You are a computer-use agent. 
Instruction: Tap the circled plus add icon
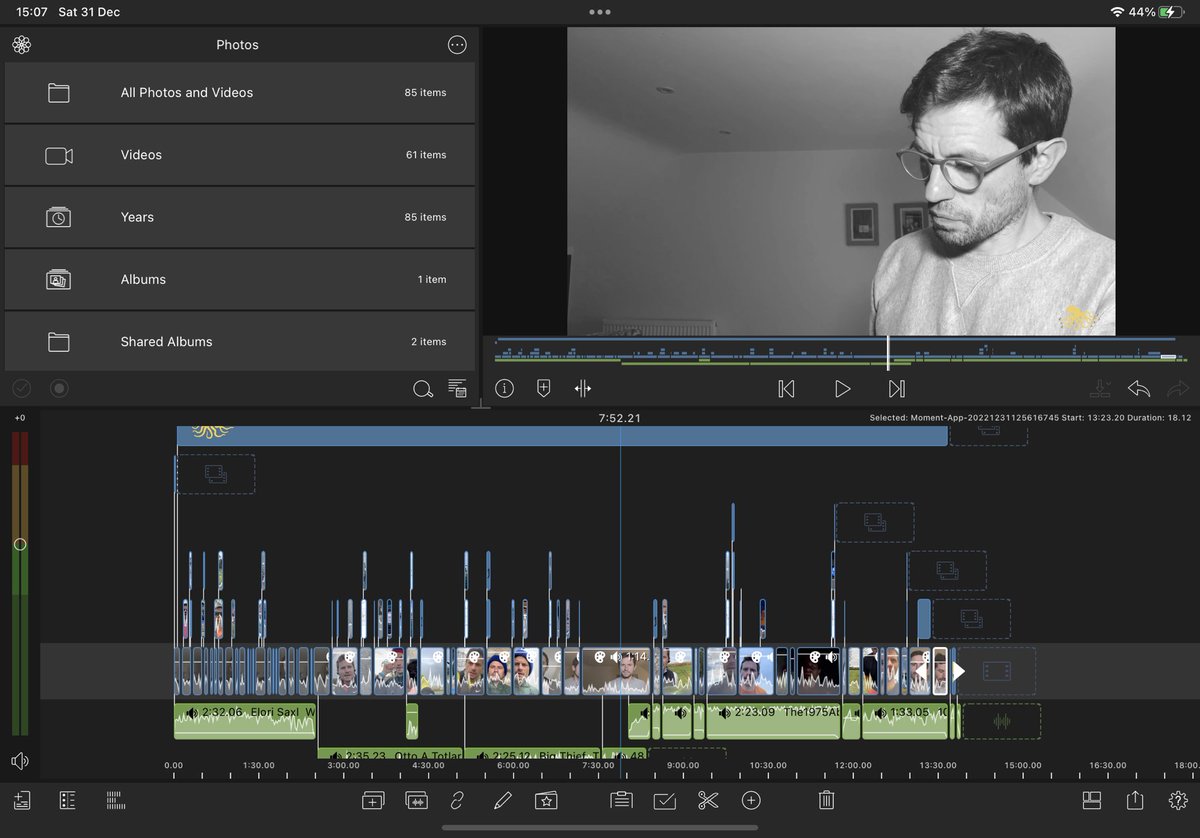coord(751,800)
